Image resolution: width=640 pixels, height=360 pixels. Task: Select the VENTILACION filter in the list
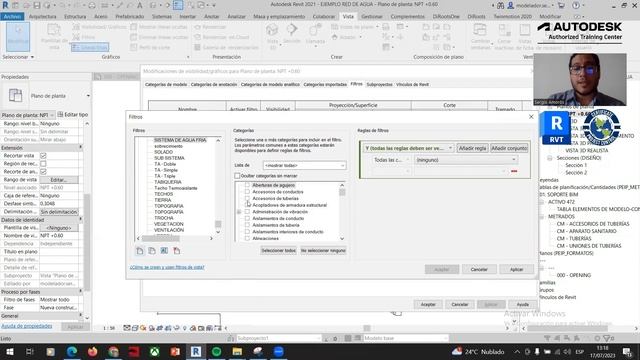pos(169,230)
